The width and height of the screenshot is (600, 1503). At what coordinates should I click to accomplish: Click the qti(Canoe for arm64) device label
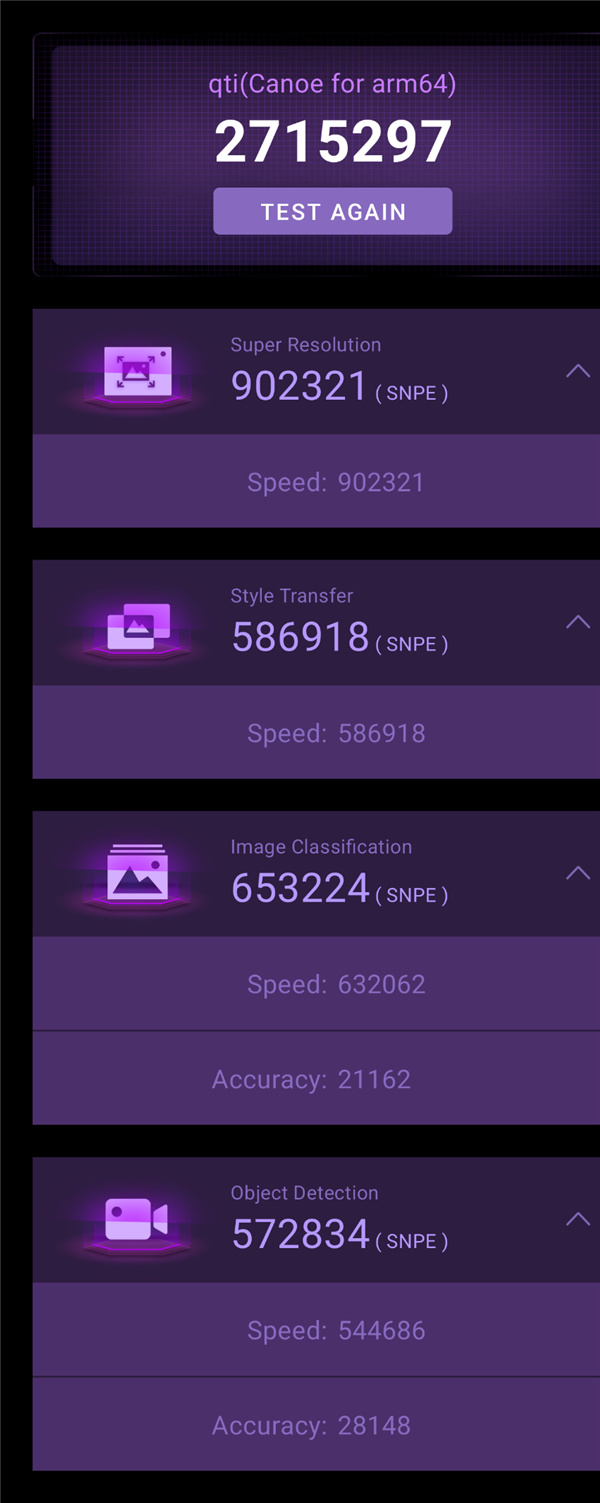[x=333, y=83]
